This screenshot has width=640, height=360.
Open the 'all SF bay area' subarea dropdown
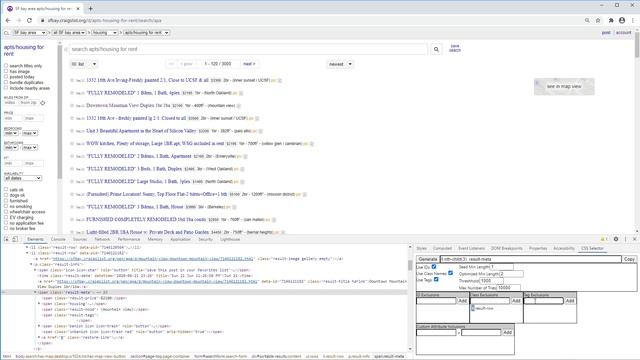pyautogui.click(x=69, y=33)
